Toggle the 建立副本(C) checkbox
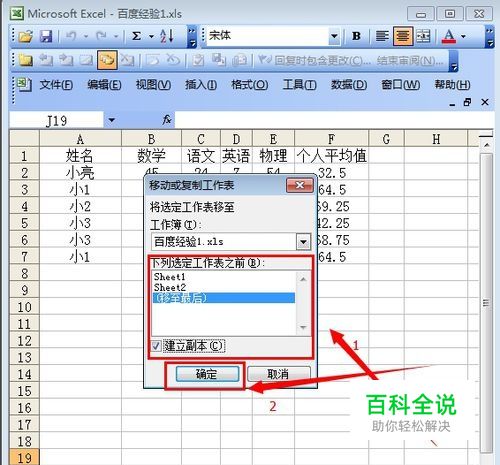Image resolution: width=500 pixels, height=465 pixels. 156,346
